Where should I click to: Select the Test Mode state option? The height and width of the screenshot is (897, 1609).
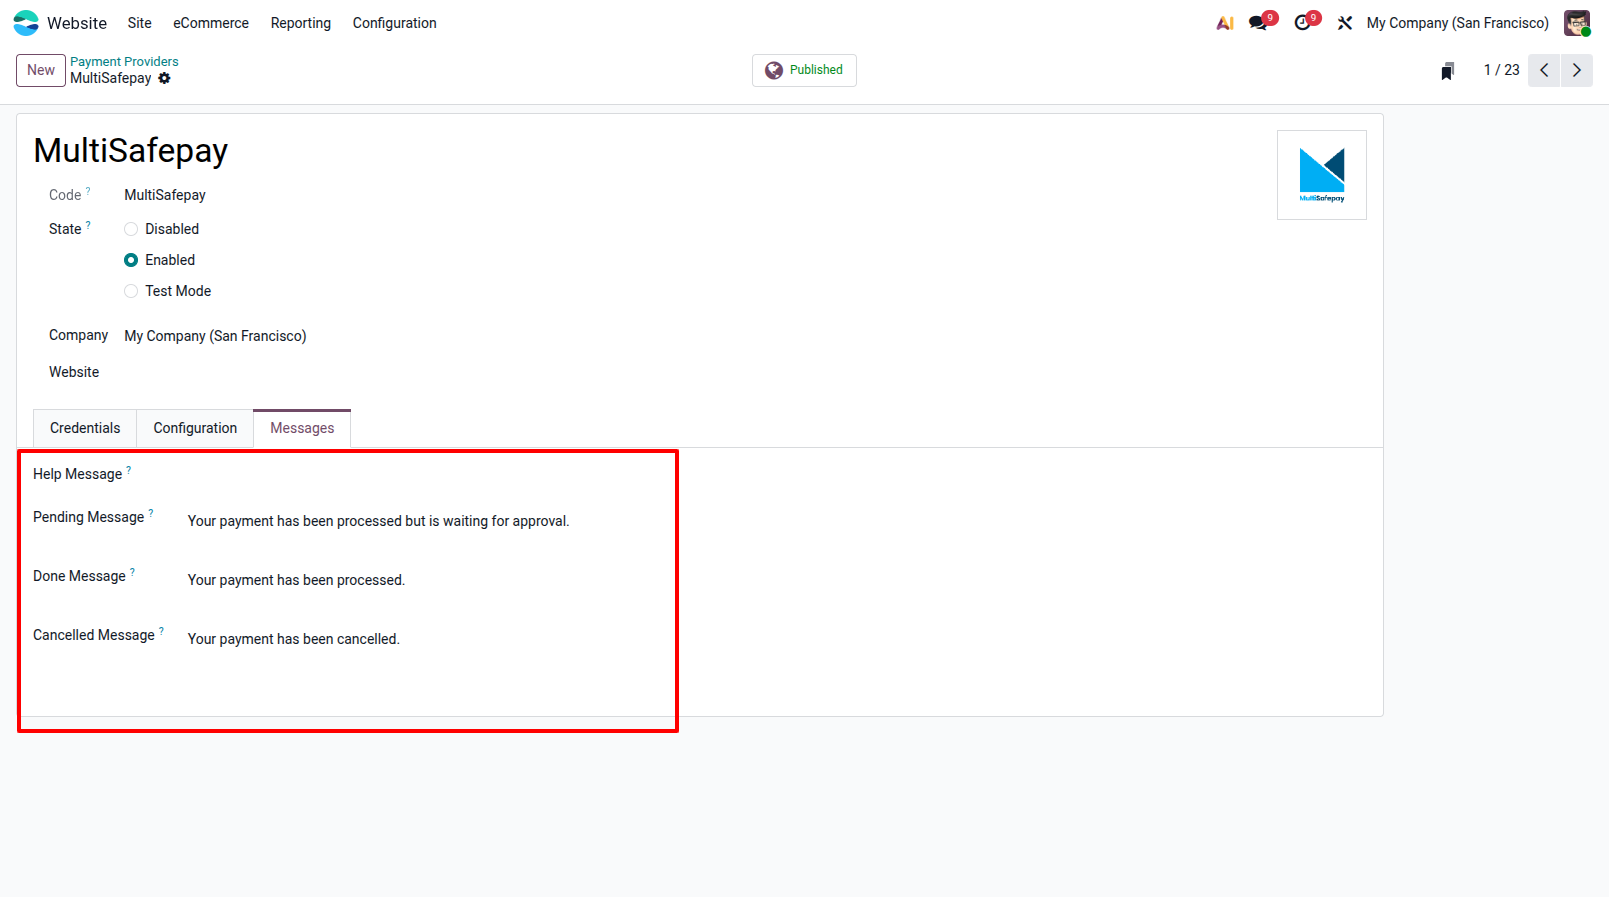(x=131, y=291)
